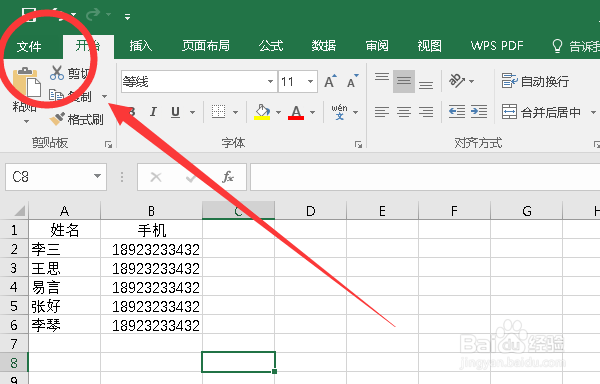Apply italic formatting
Screen dimensions: 600x384
(153, 112)
